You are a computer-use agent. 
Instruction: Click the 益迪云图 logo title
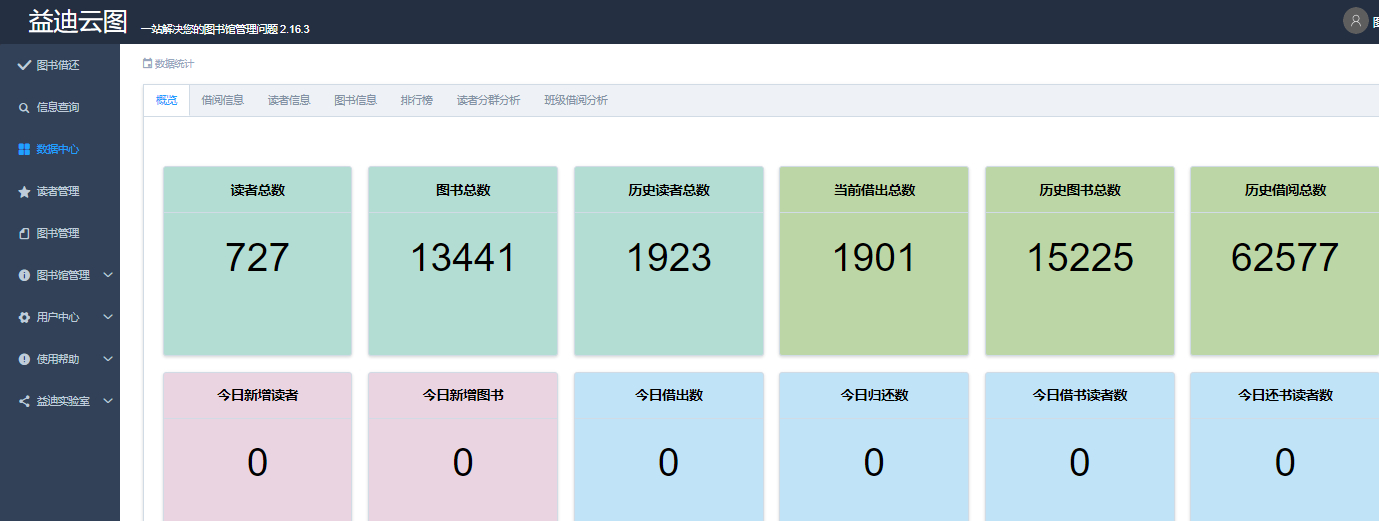[78, 22]
